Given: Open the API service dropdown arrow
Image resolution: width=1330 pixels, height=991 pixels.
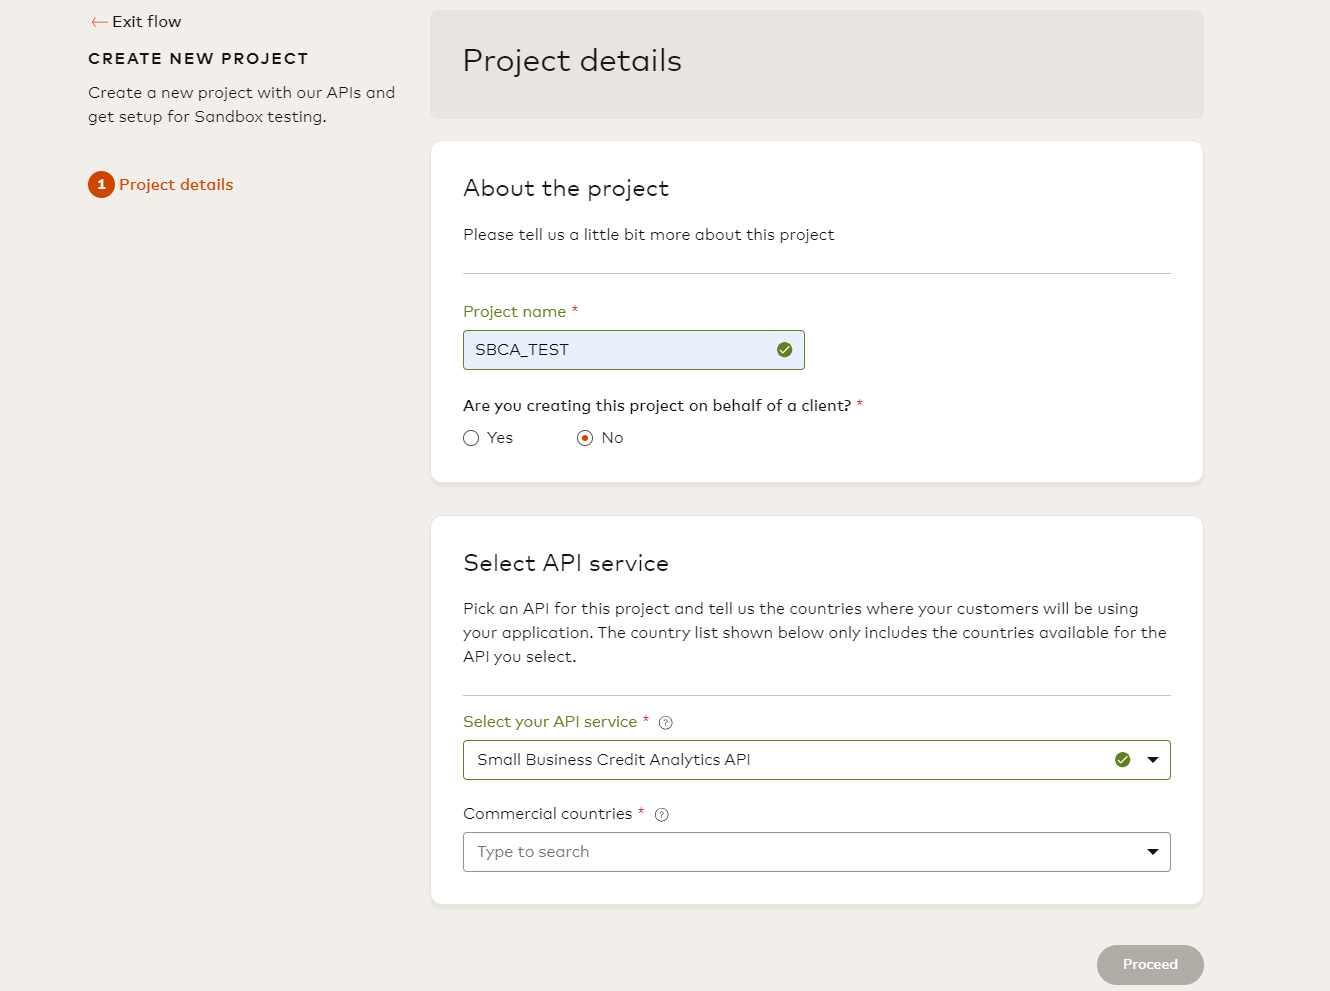Looking at the screenshot, I should tap(1153, 760).
